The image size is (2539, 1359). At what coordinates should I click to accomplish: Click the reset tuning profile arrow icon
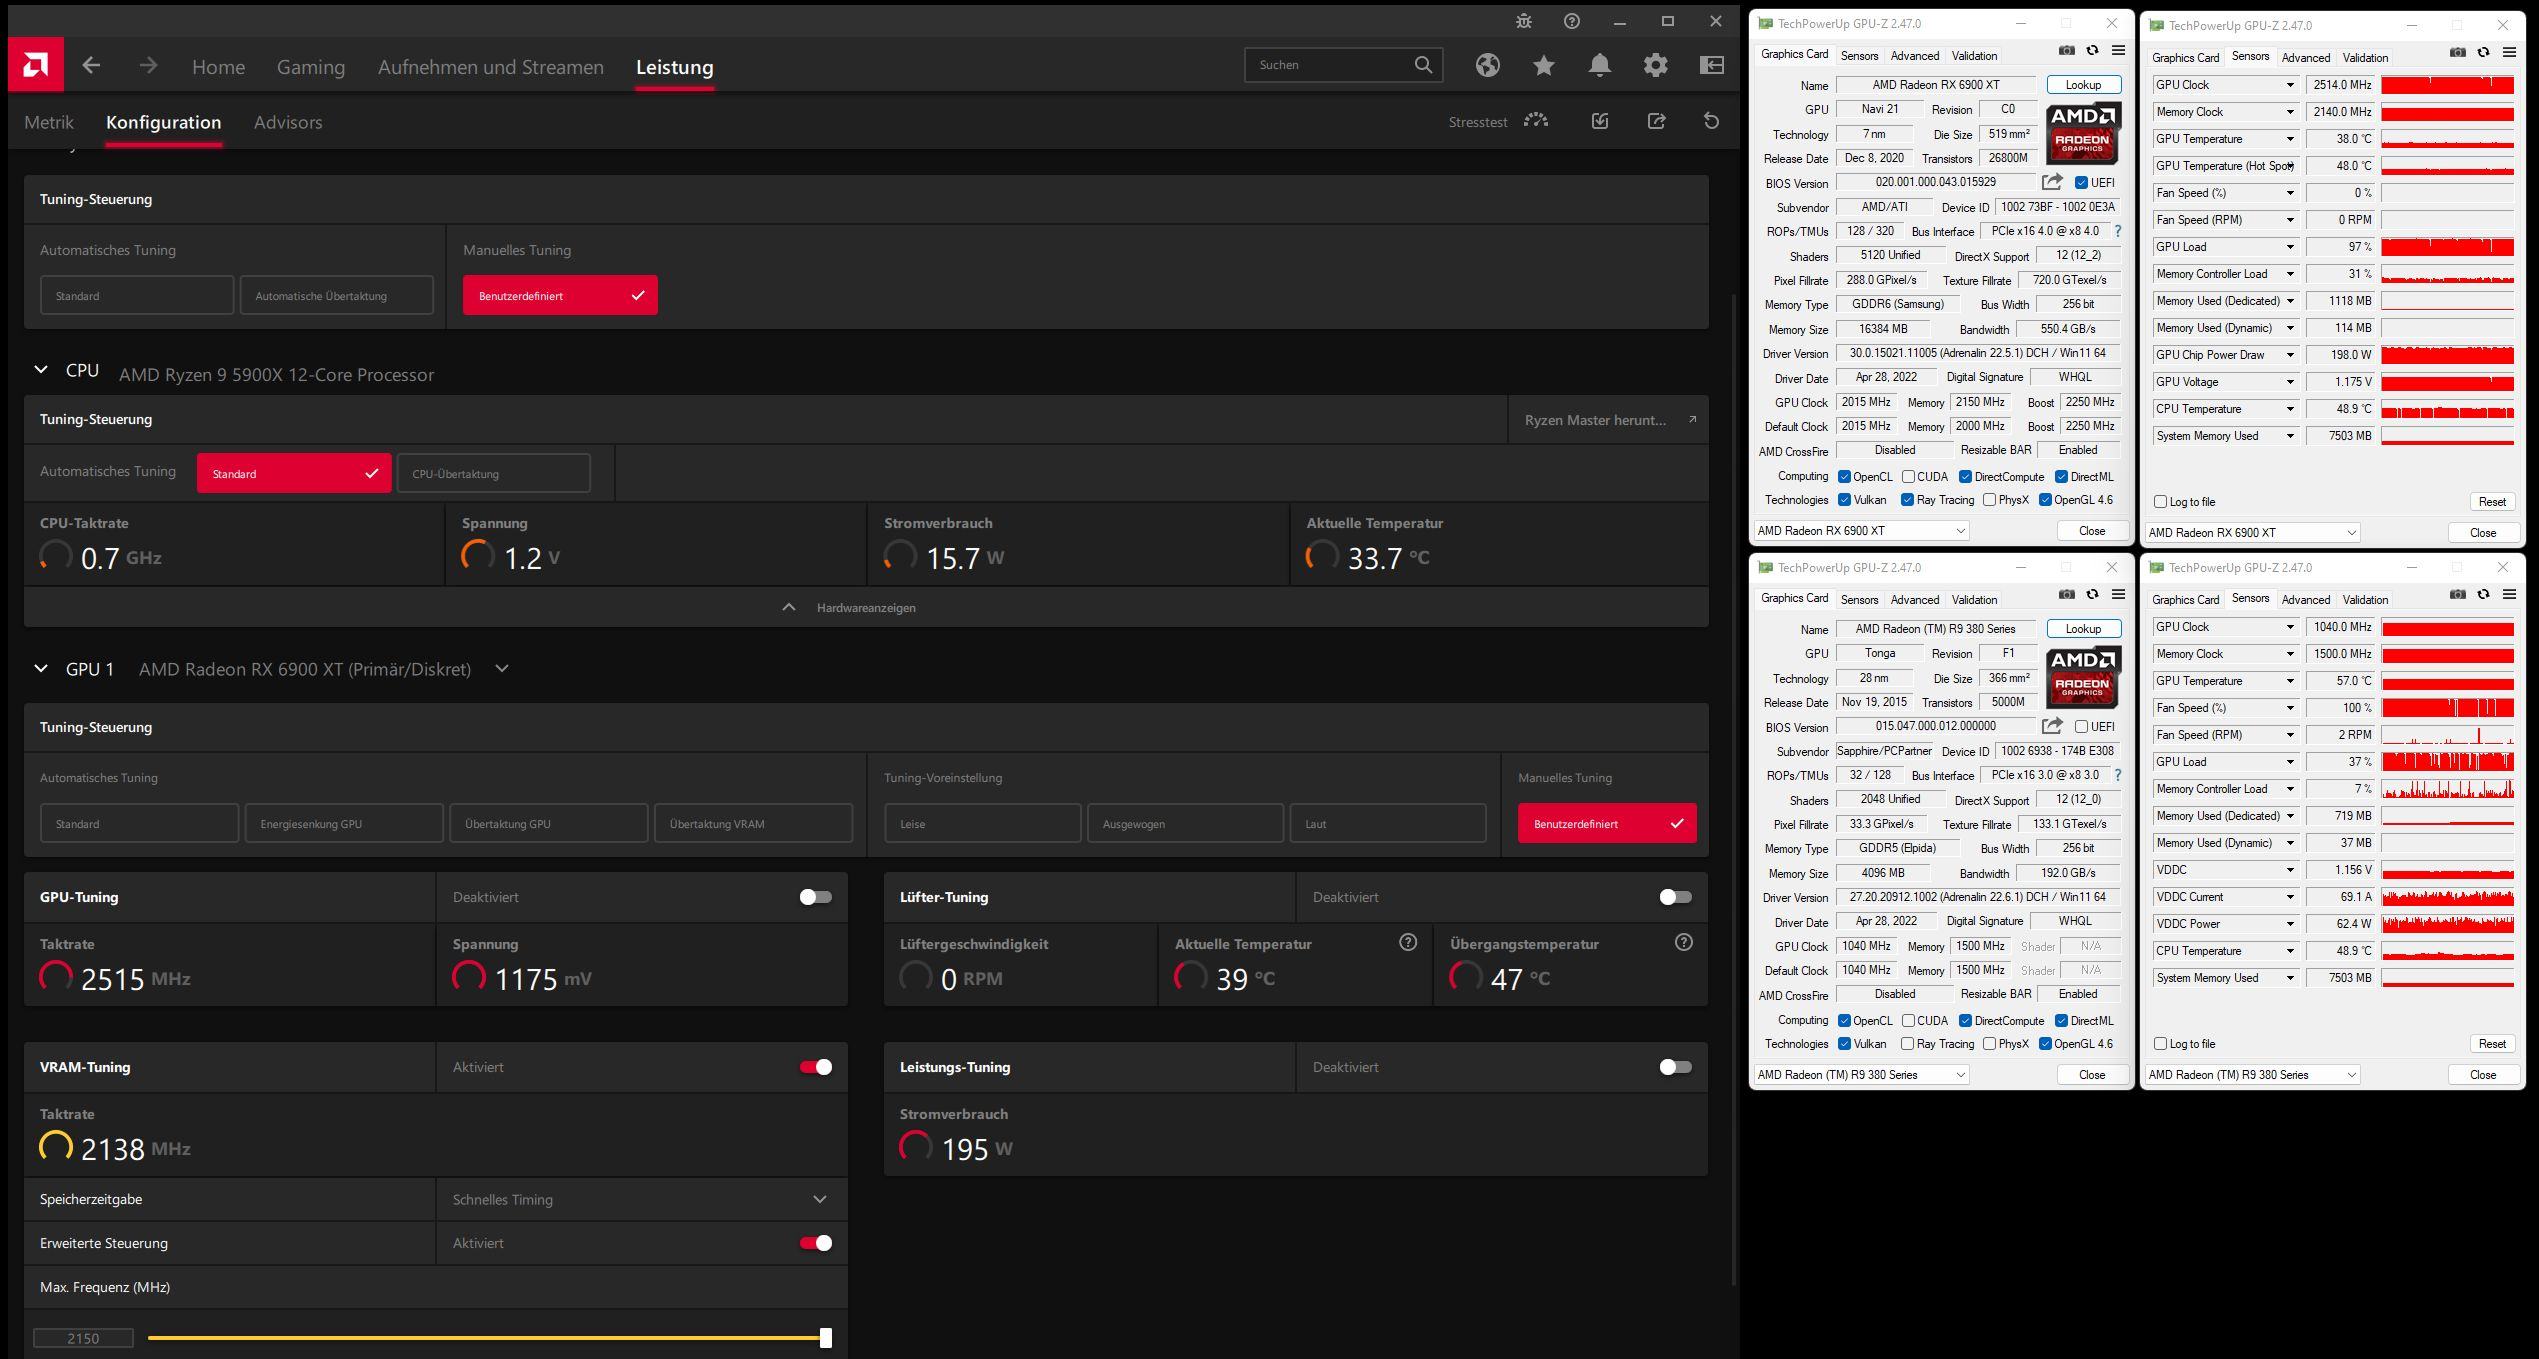coord(1711,121)
